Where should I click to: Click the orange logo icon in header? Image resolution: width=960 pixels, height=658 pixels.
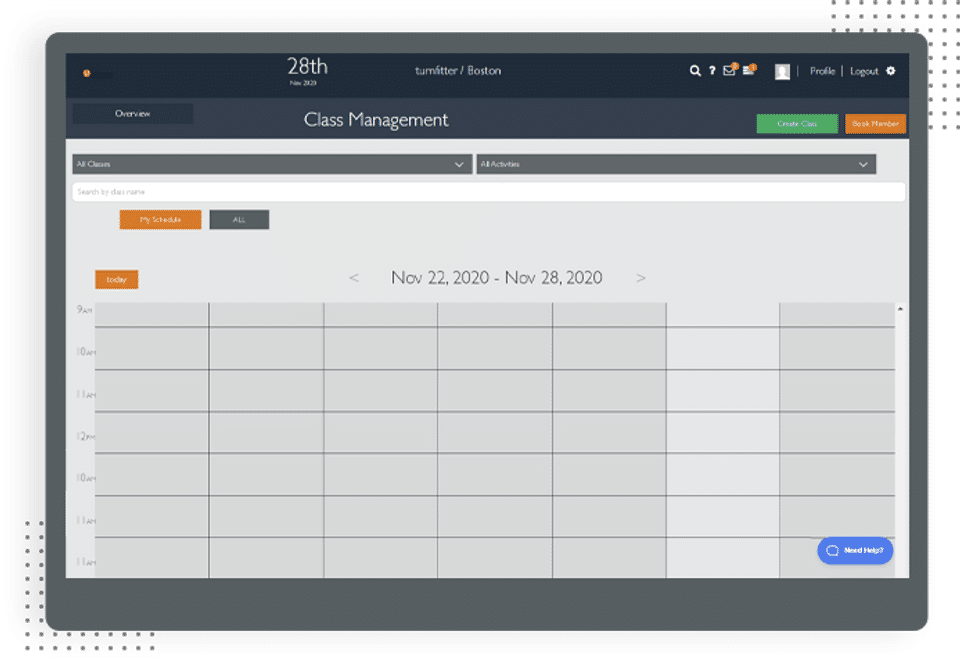86,73
